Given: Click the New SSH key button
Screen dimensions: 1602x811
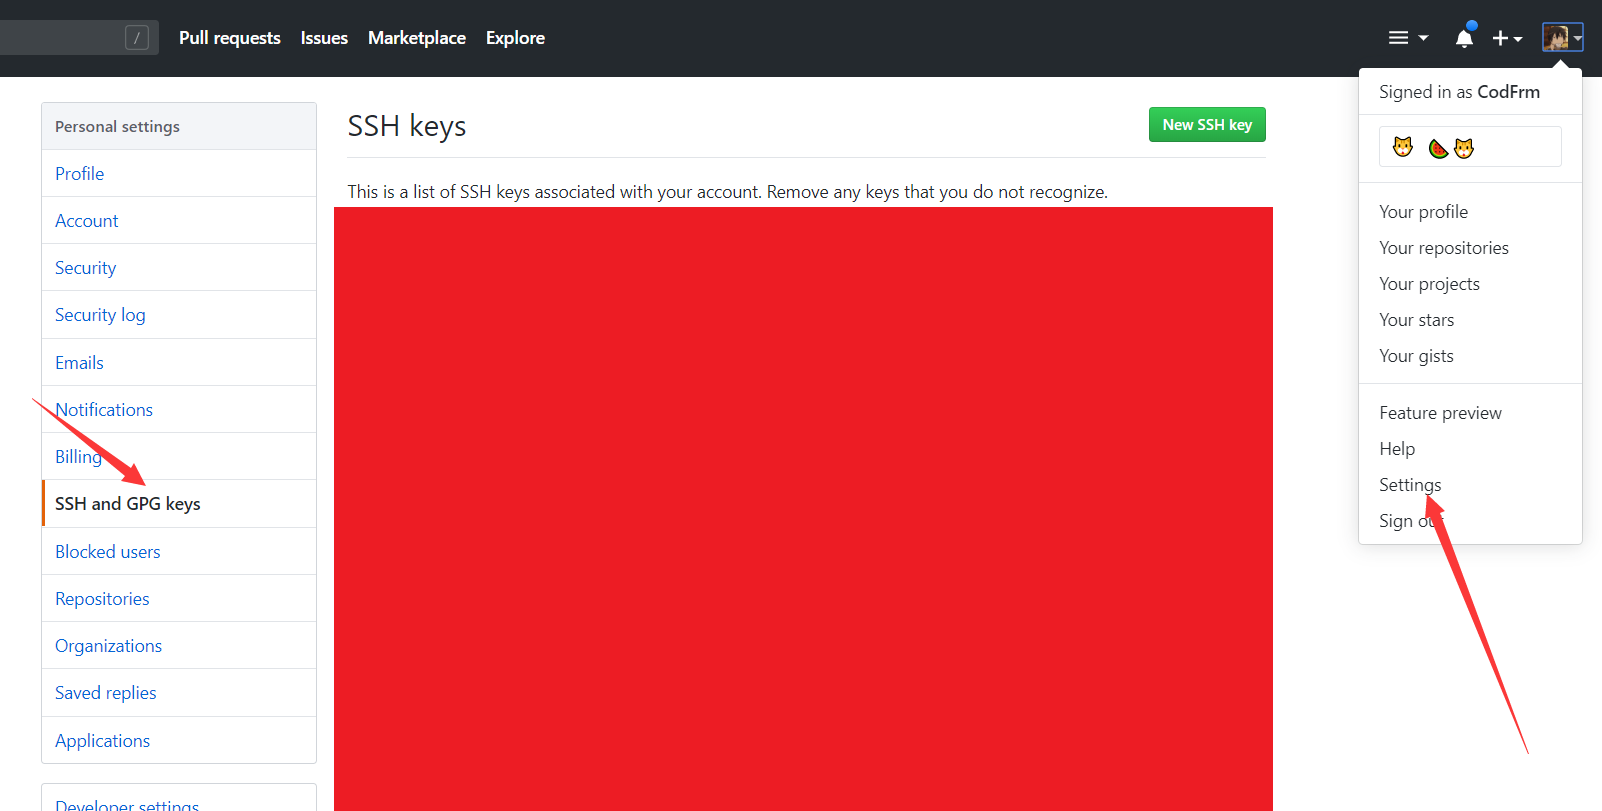Looking at the screenshot, I should tap(1206, 125).
